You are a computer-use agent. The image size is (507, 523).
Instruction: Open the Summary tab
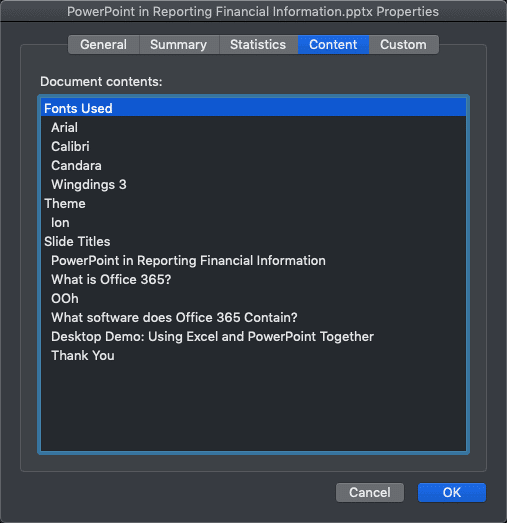(179, 44)
